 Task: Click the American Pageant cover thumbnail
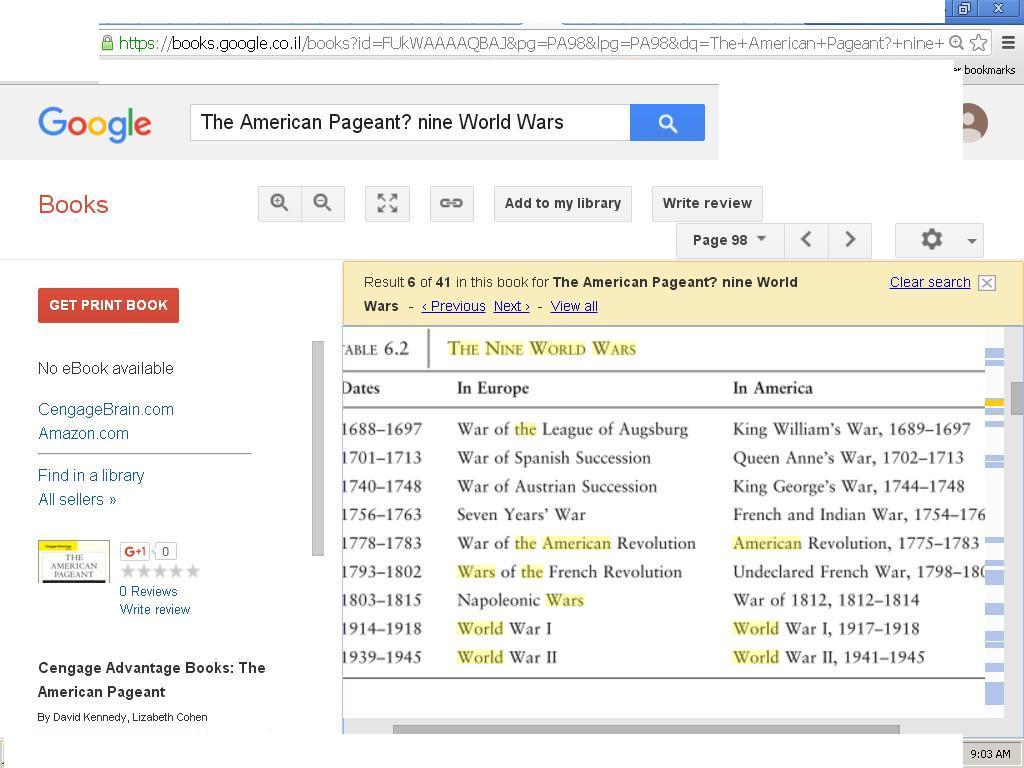(74, 561)
